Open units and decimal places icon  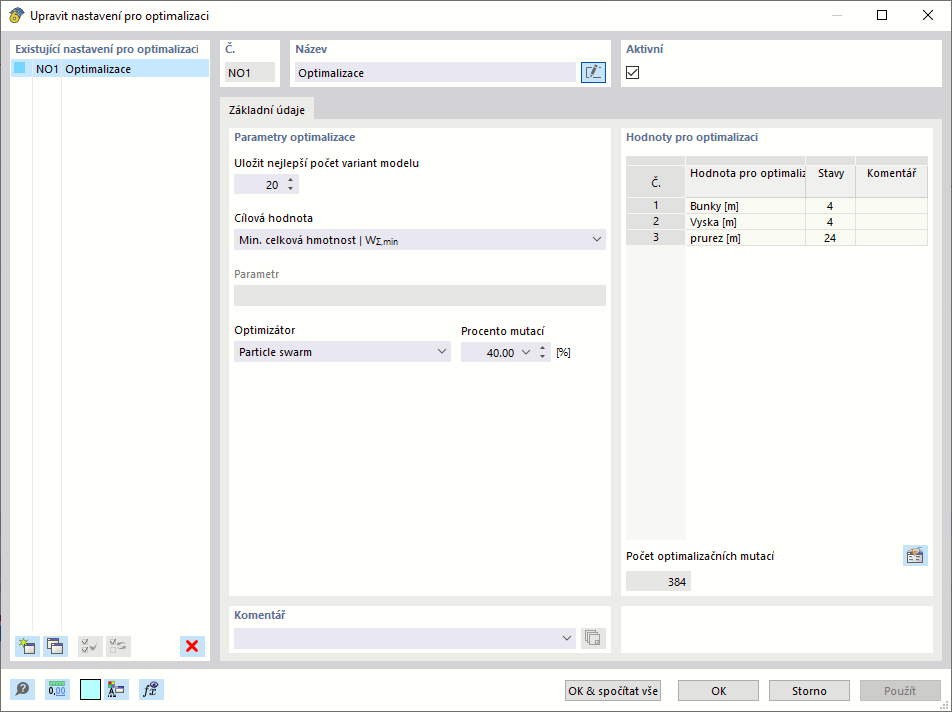tap(57, 690)
